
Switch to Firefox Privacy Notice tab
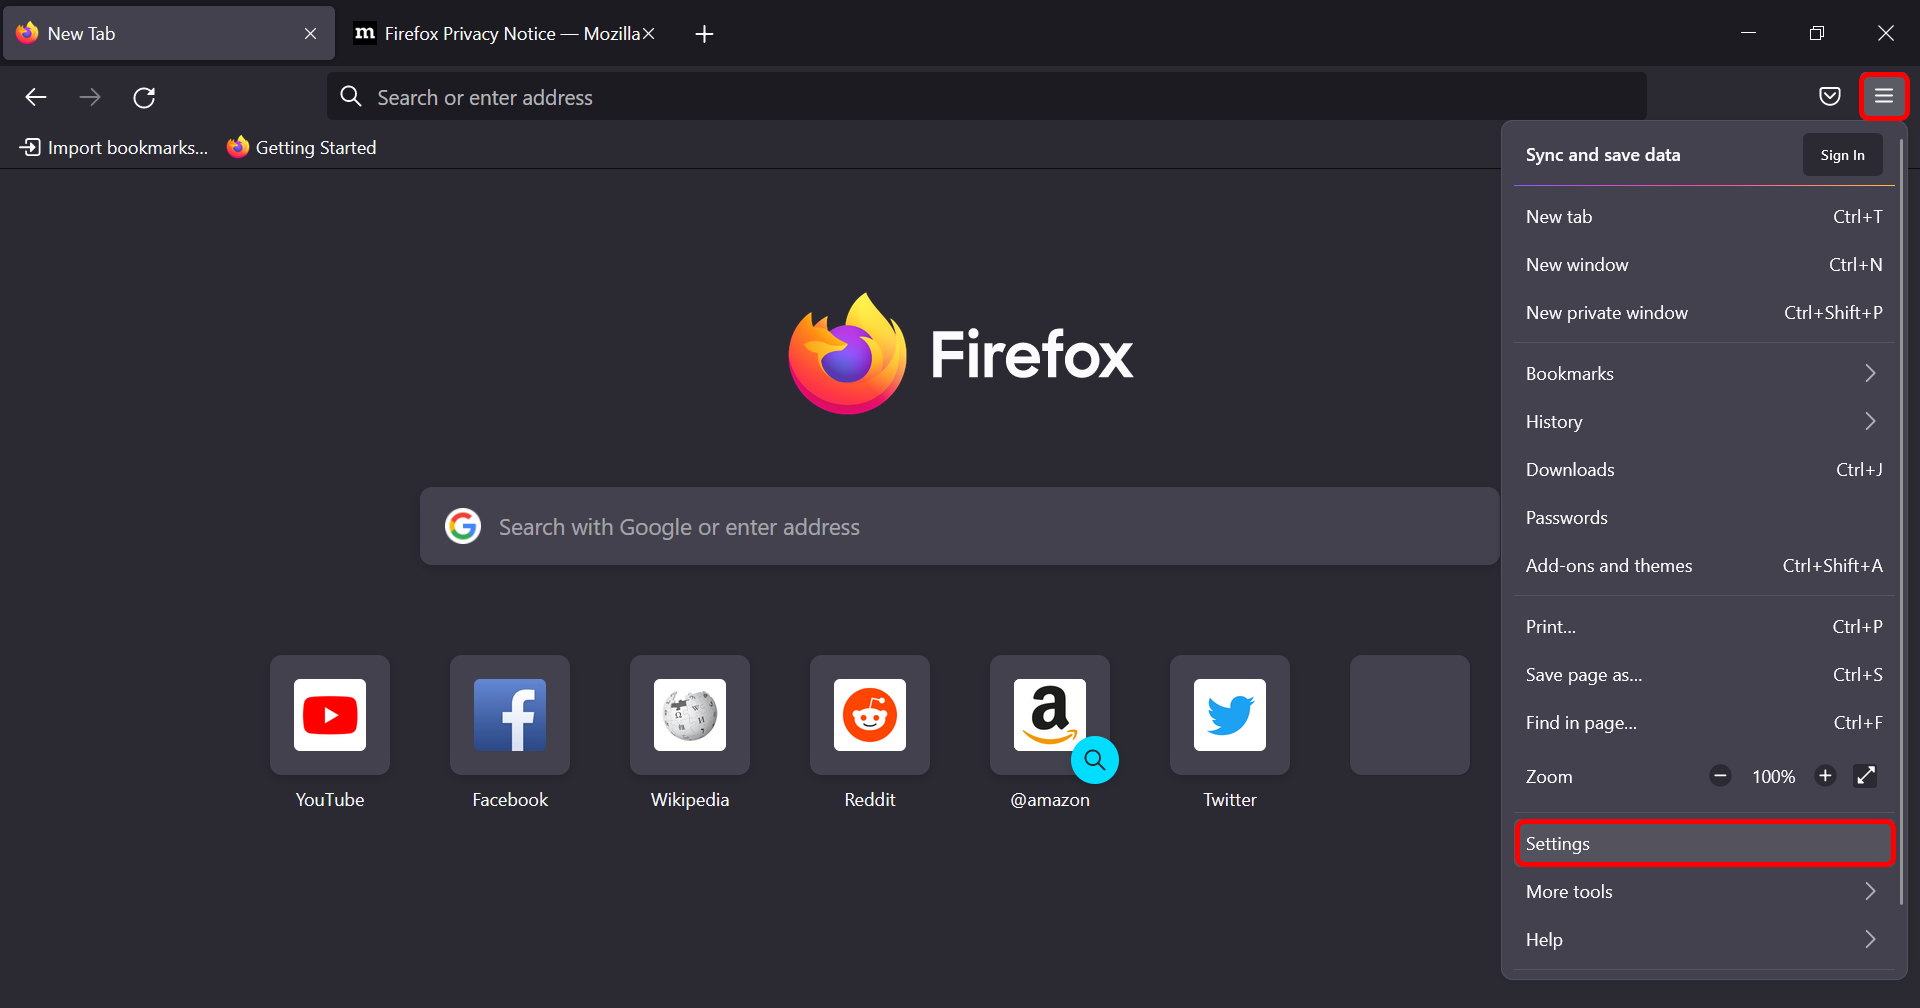[x=505, y=34]
